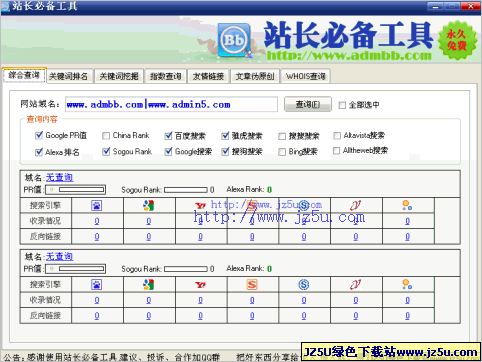The image size is (482, 362).
Task: Click the orange person icon in second table
Action: [x=407, y=285]
